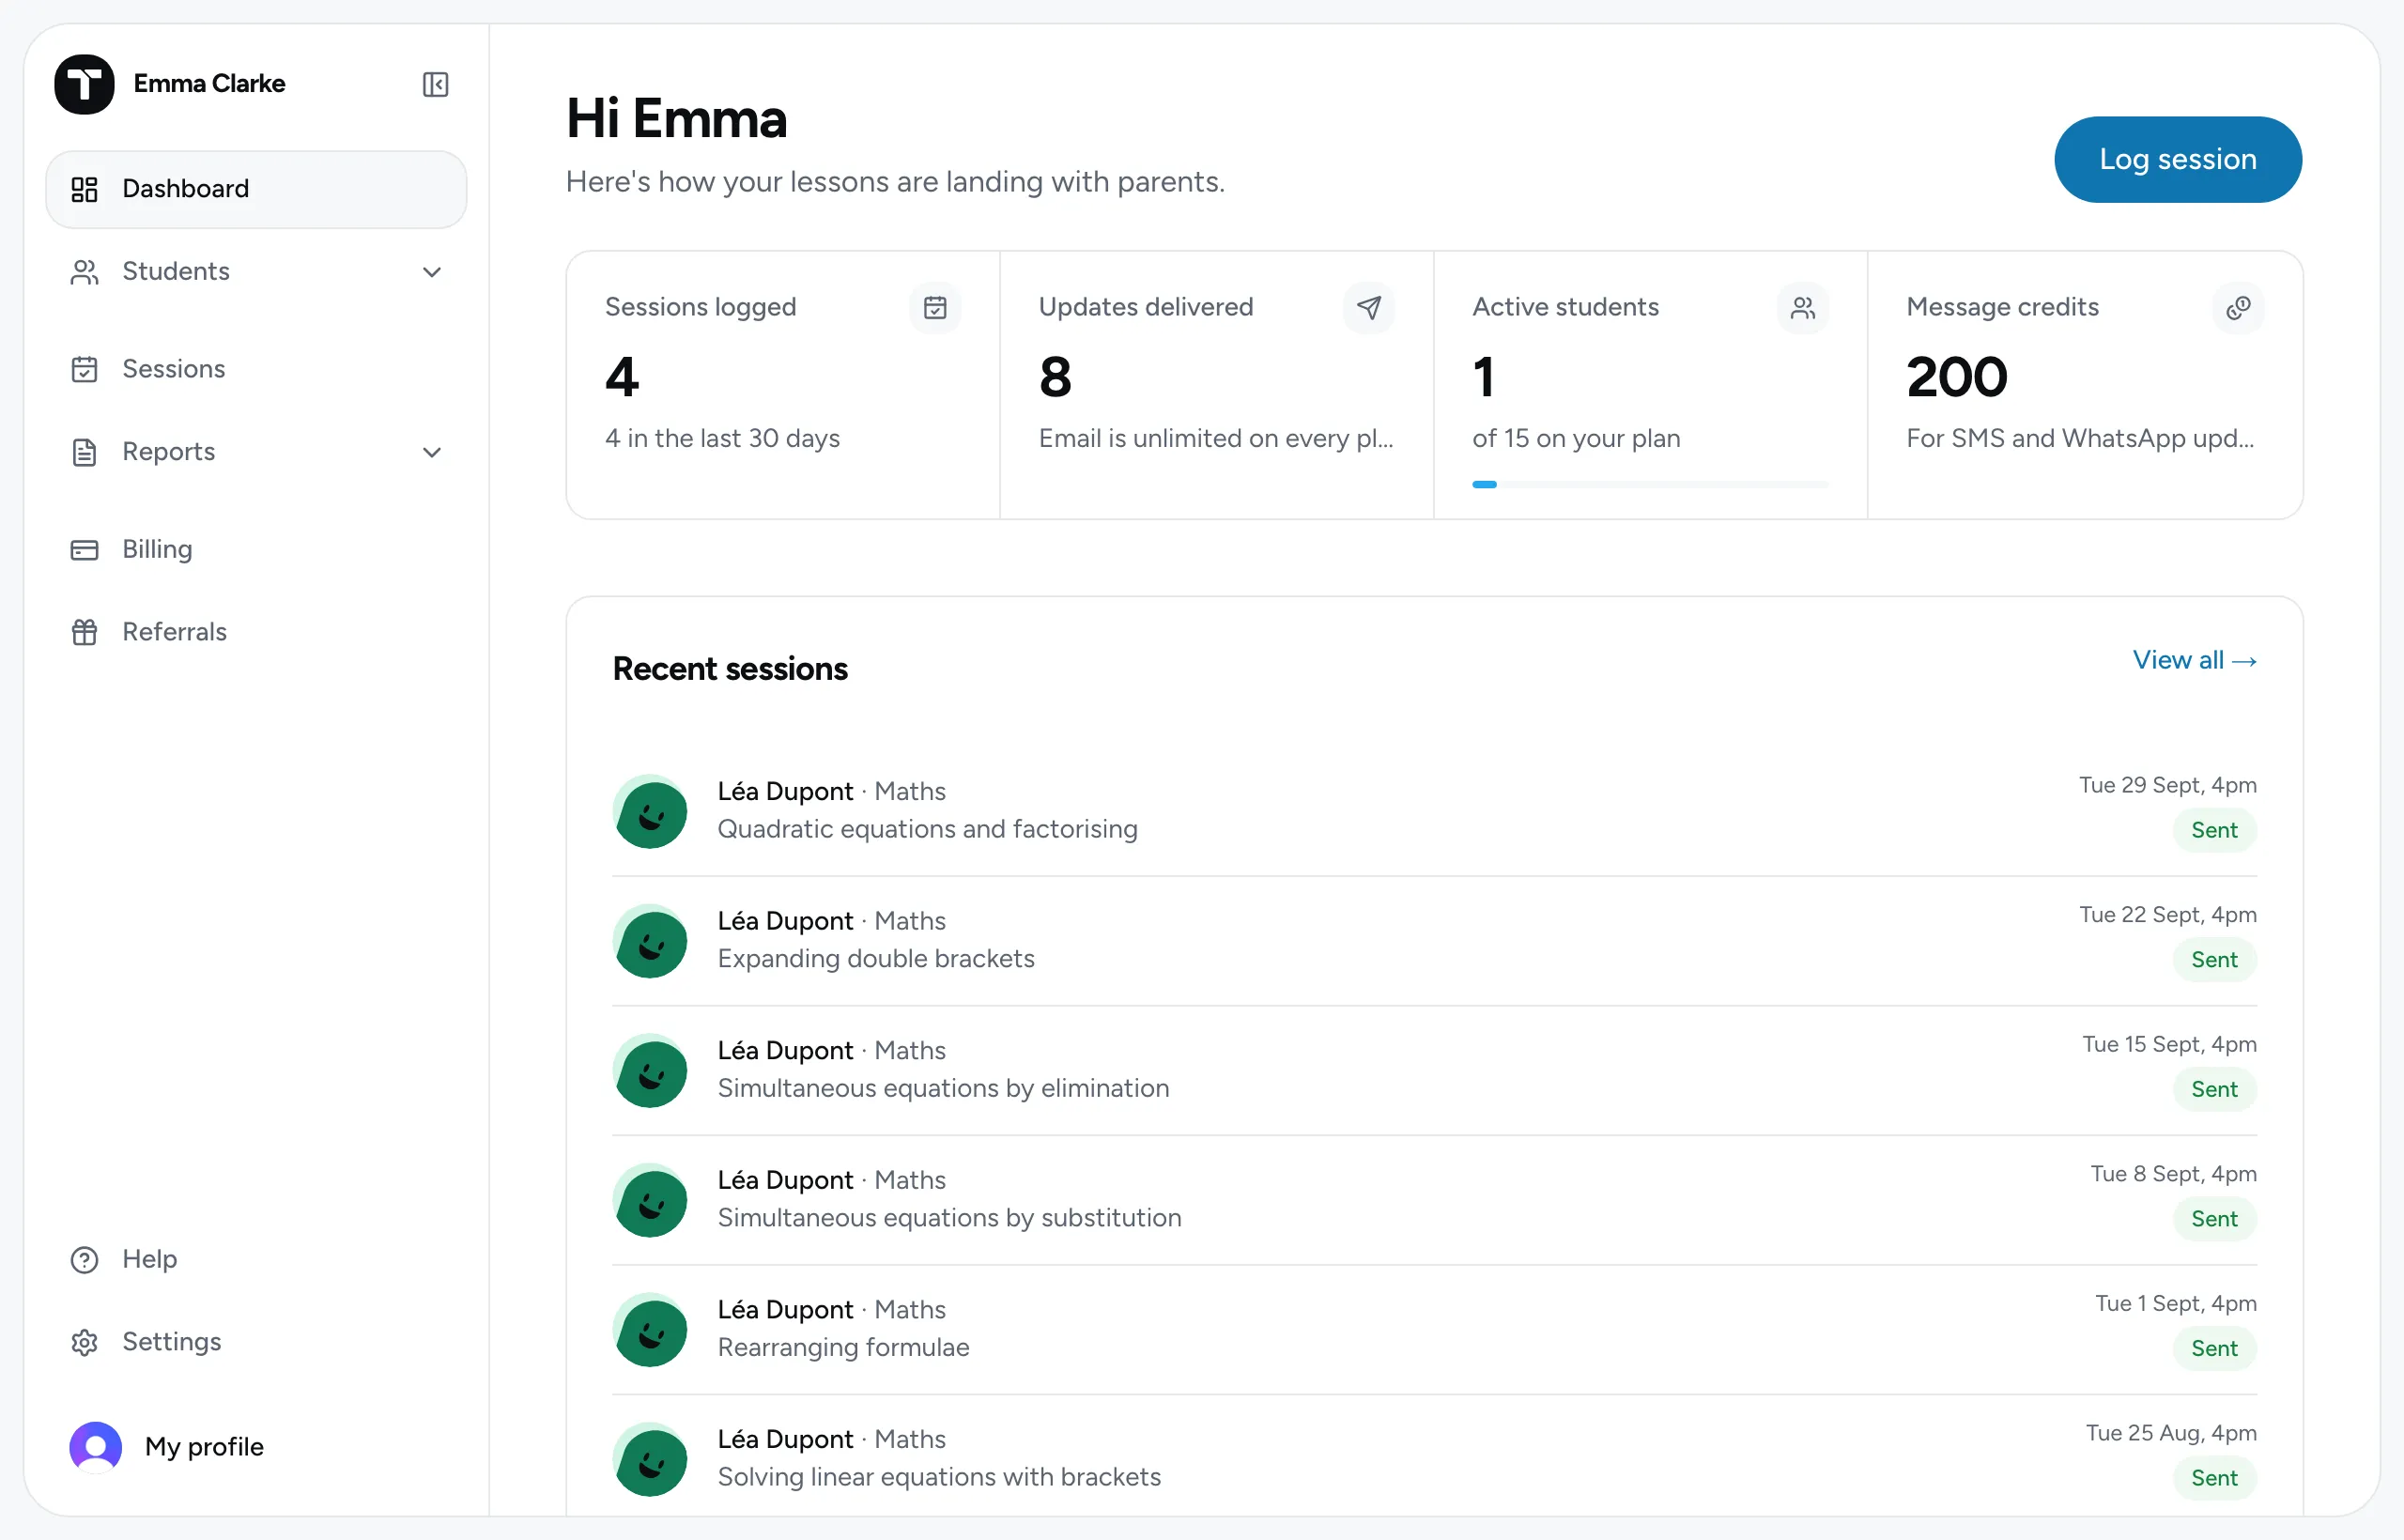Click avatar of Rearranging formulae session

tap(650, 1330)
